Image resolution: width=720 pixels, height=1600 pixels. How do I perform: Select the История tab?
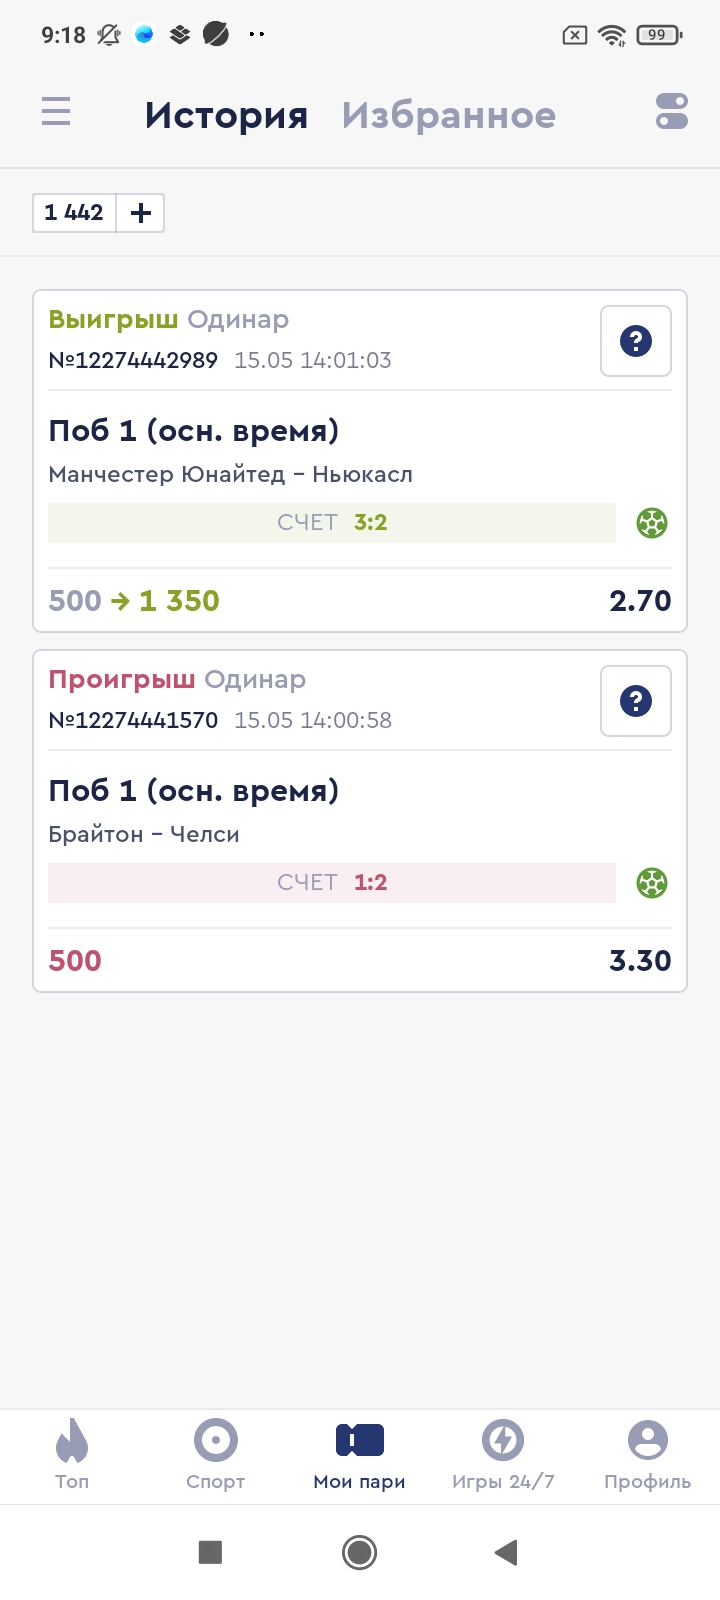point(226,116)
